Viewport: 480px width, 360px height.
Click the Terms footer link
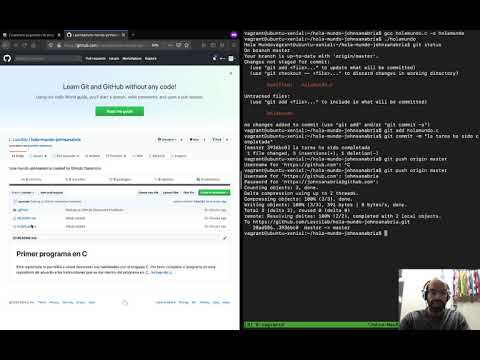click(x=42, y=302)
